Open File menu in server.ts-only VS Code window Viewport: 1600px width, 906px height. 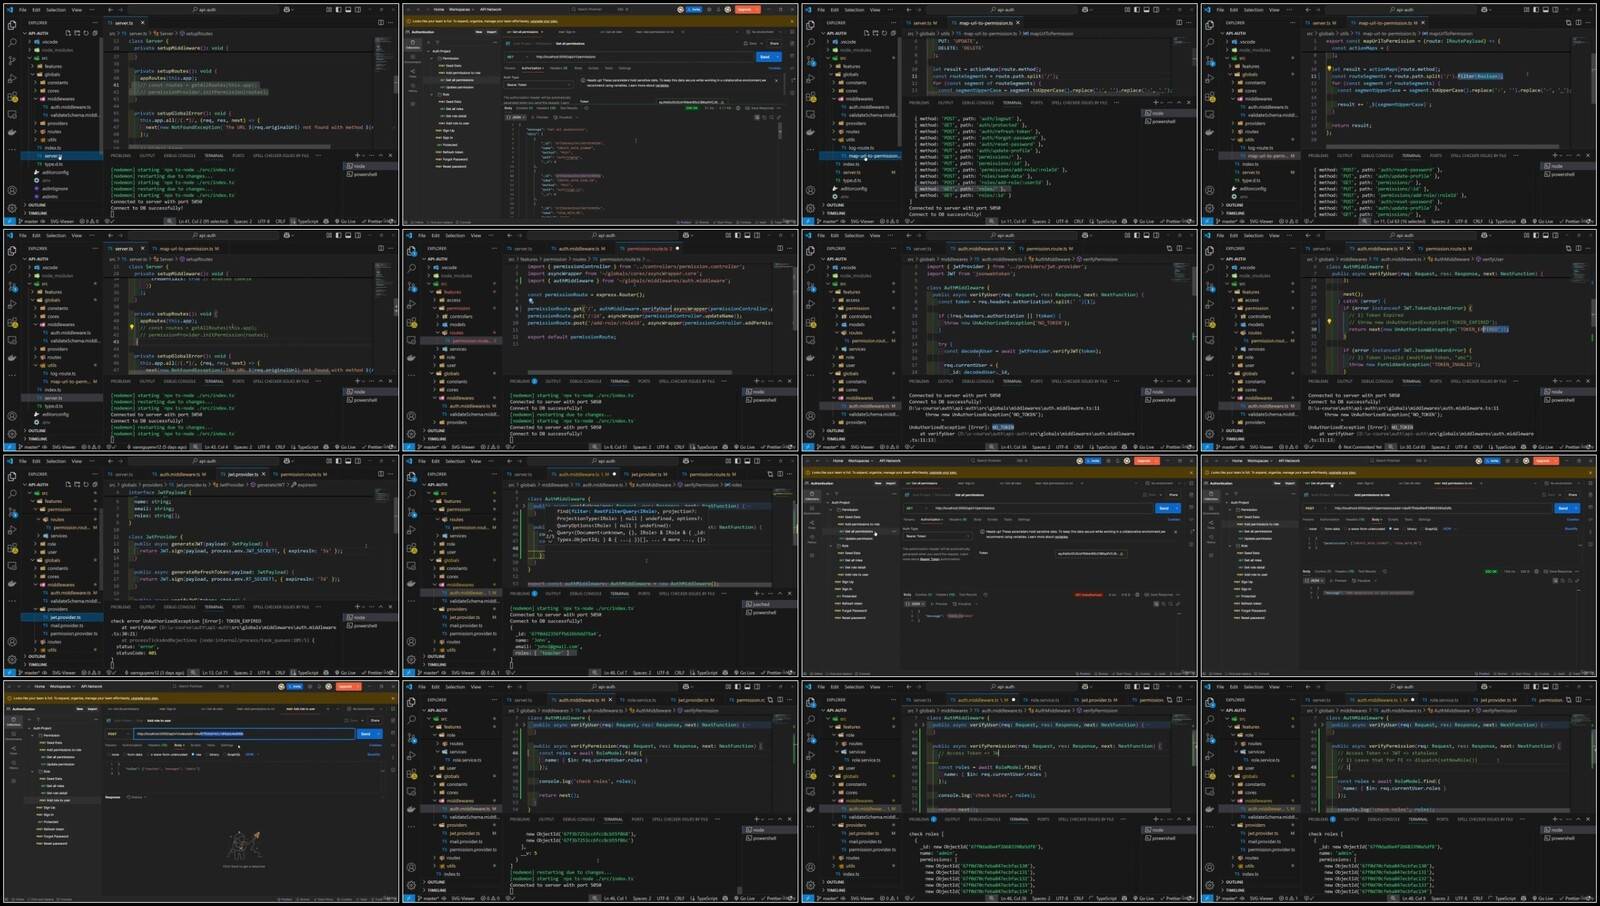(23, 10)
